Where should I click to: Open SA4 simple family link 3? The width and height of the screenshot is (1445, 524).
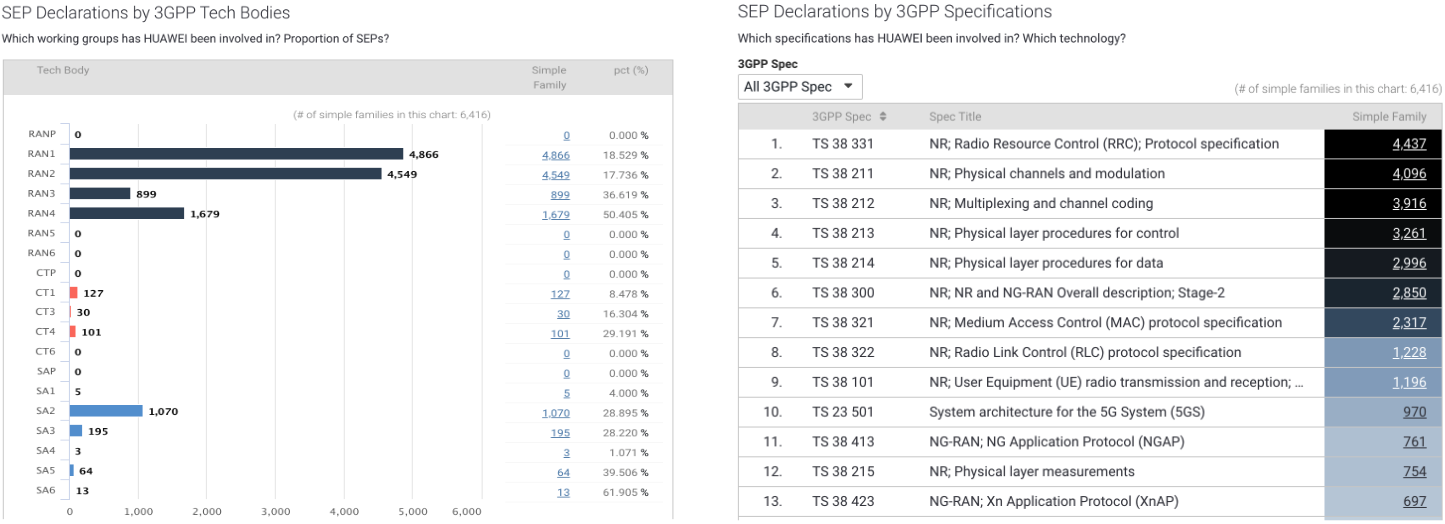[567, 453]
